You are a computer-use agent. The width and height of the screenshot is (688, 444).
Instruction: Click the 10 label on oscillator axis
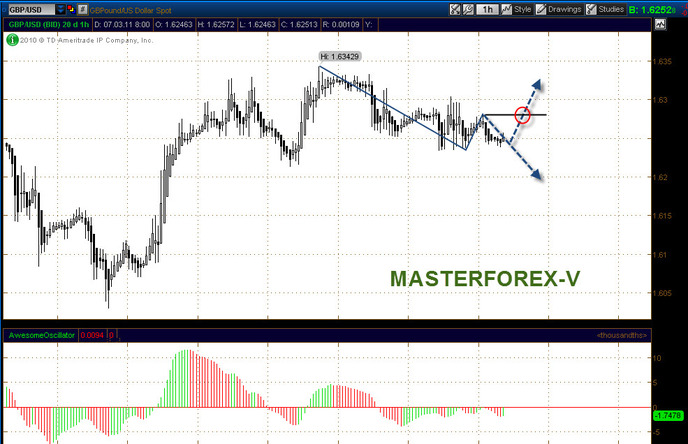coord(657,358)
